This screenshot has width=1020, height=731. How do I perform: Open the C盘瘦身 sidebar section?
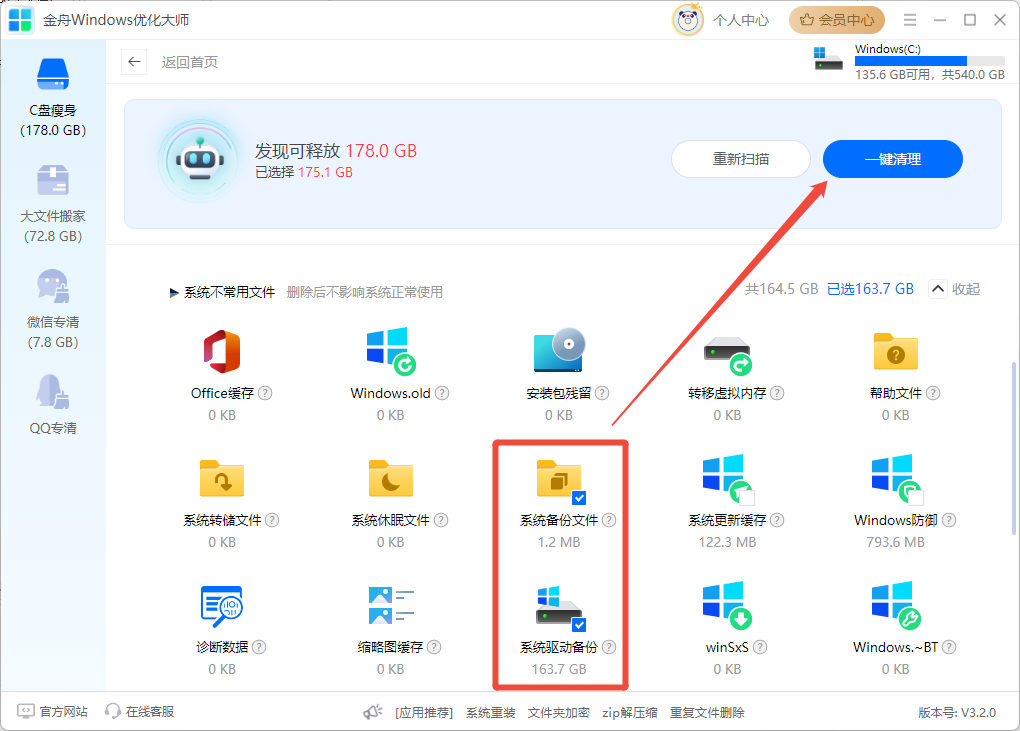coord(53,98)
